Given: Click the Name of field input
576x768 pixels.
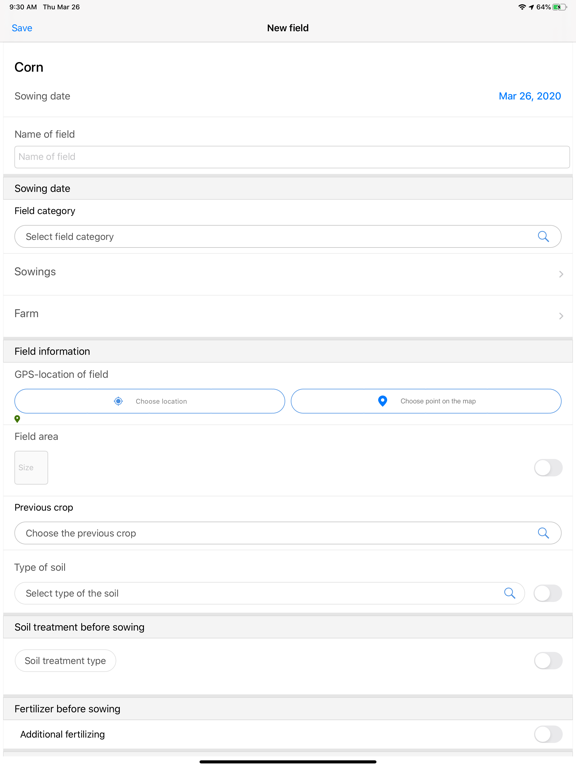Looking at the screenshot, I should (292, 157).
